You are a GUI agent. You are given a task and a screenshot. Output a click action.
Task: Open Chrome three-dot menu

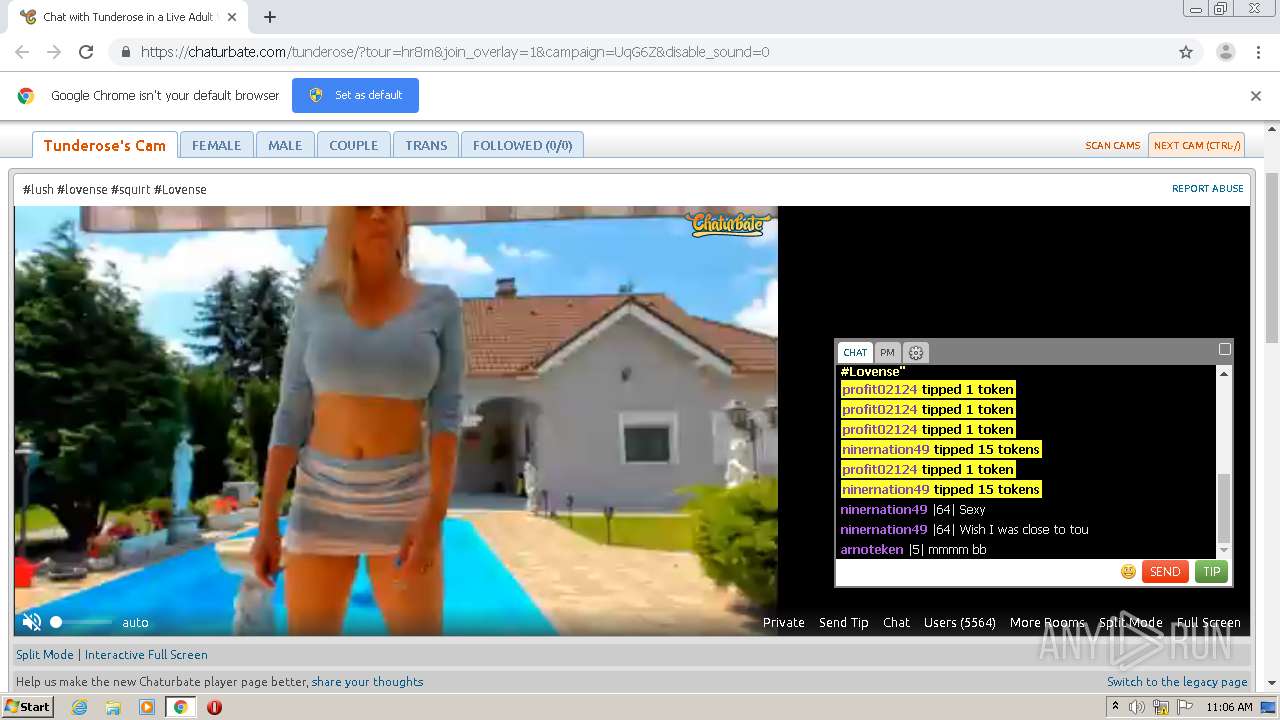1258,52
